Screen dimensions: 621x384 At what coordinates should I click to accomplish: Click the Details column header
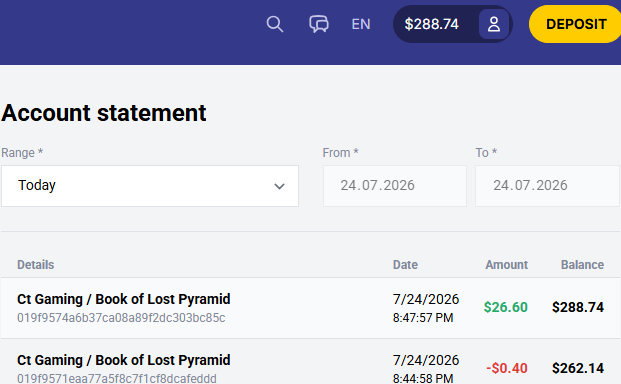pyautogui.click(x=36, y=264)
